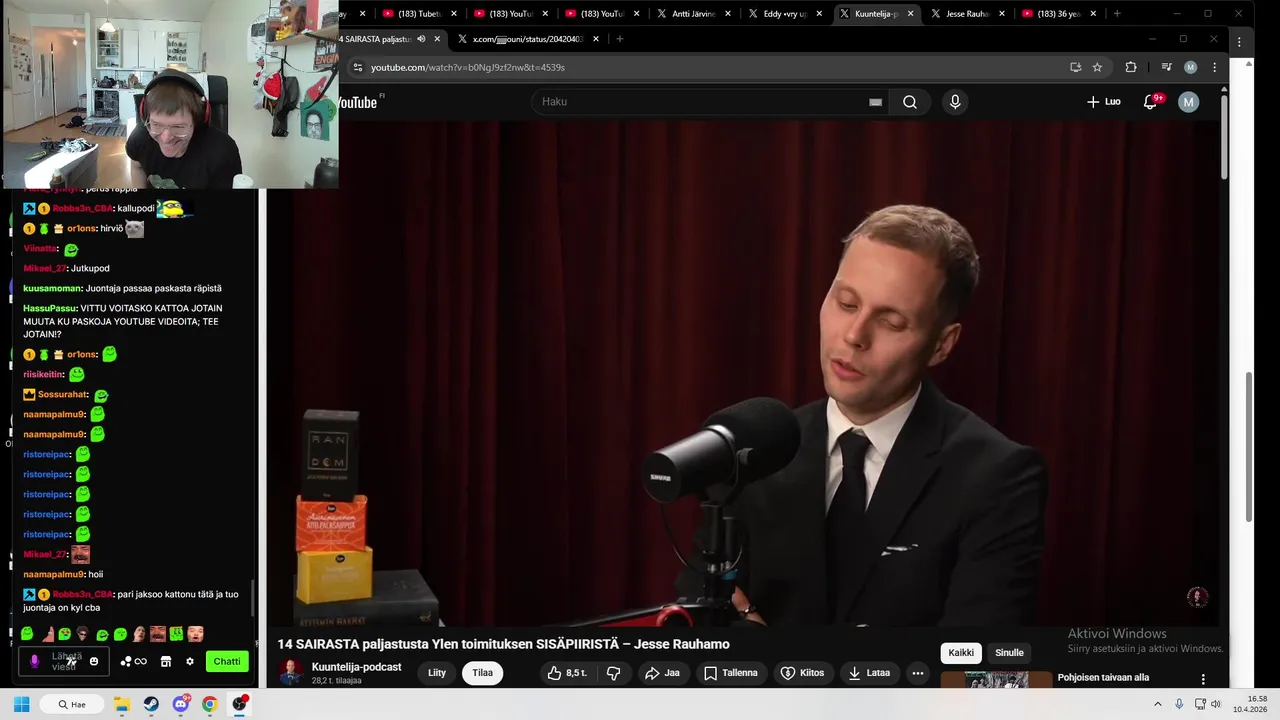Open a new tab in front window
Screen dimensions: 1280x720
620,39
